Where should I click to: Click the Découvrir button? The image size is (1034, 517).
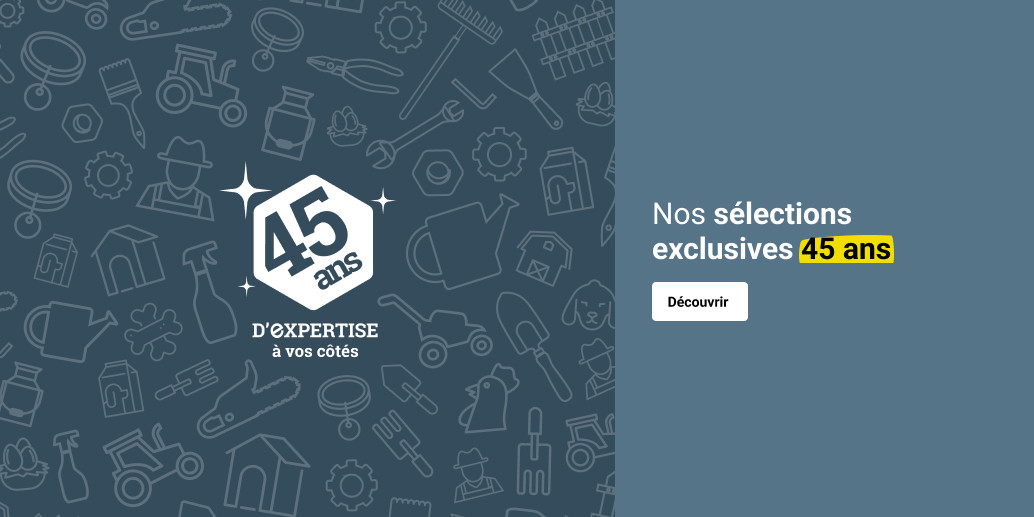click(x=700, y=301)
